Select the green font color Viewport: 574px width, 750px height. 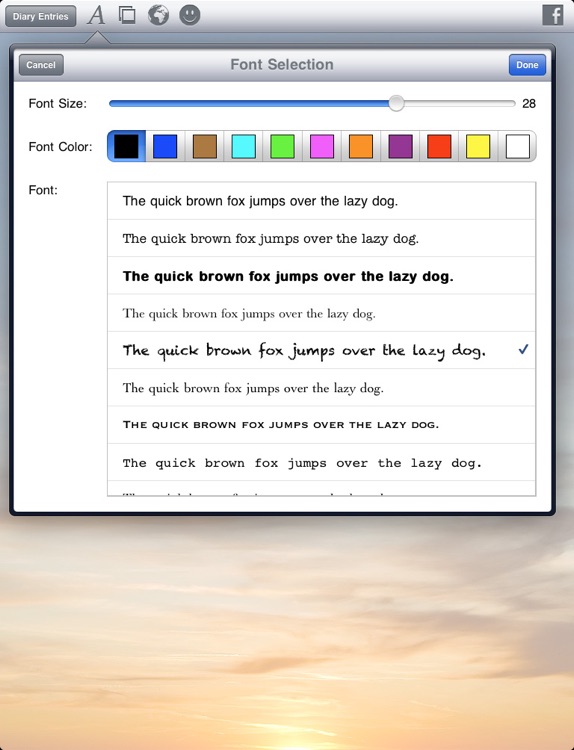(283, 146)
